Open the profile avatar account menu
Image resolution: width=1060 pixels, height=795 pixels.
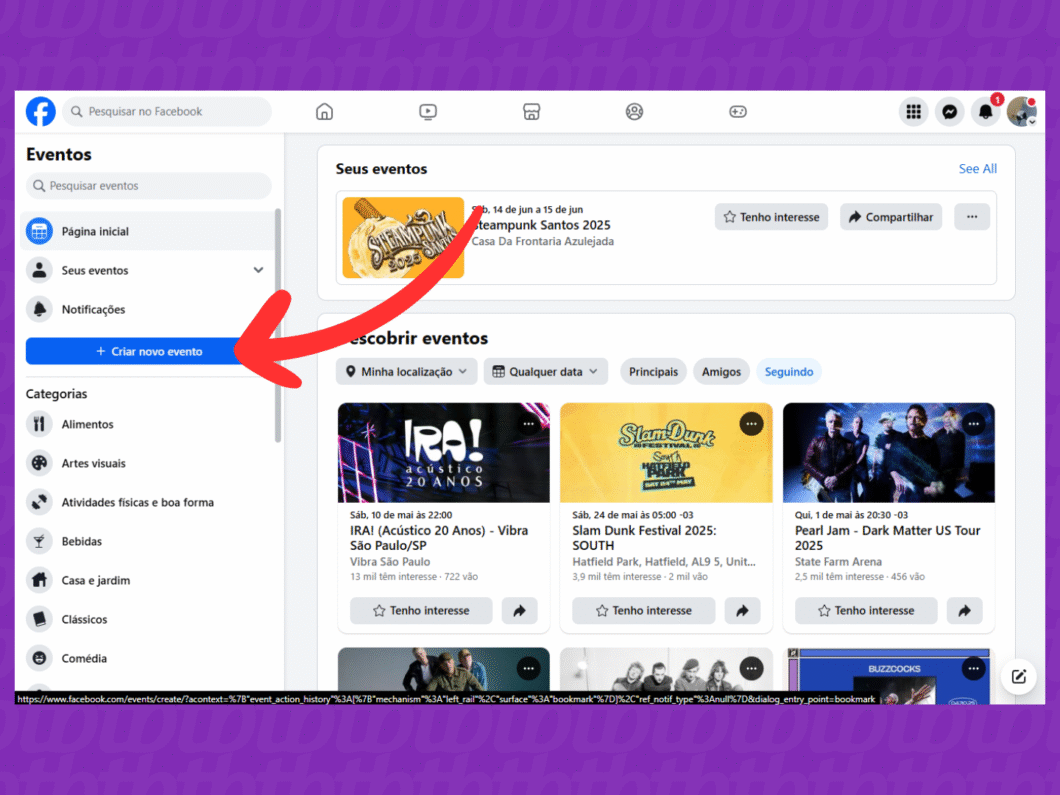click(1021, 112)
